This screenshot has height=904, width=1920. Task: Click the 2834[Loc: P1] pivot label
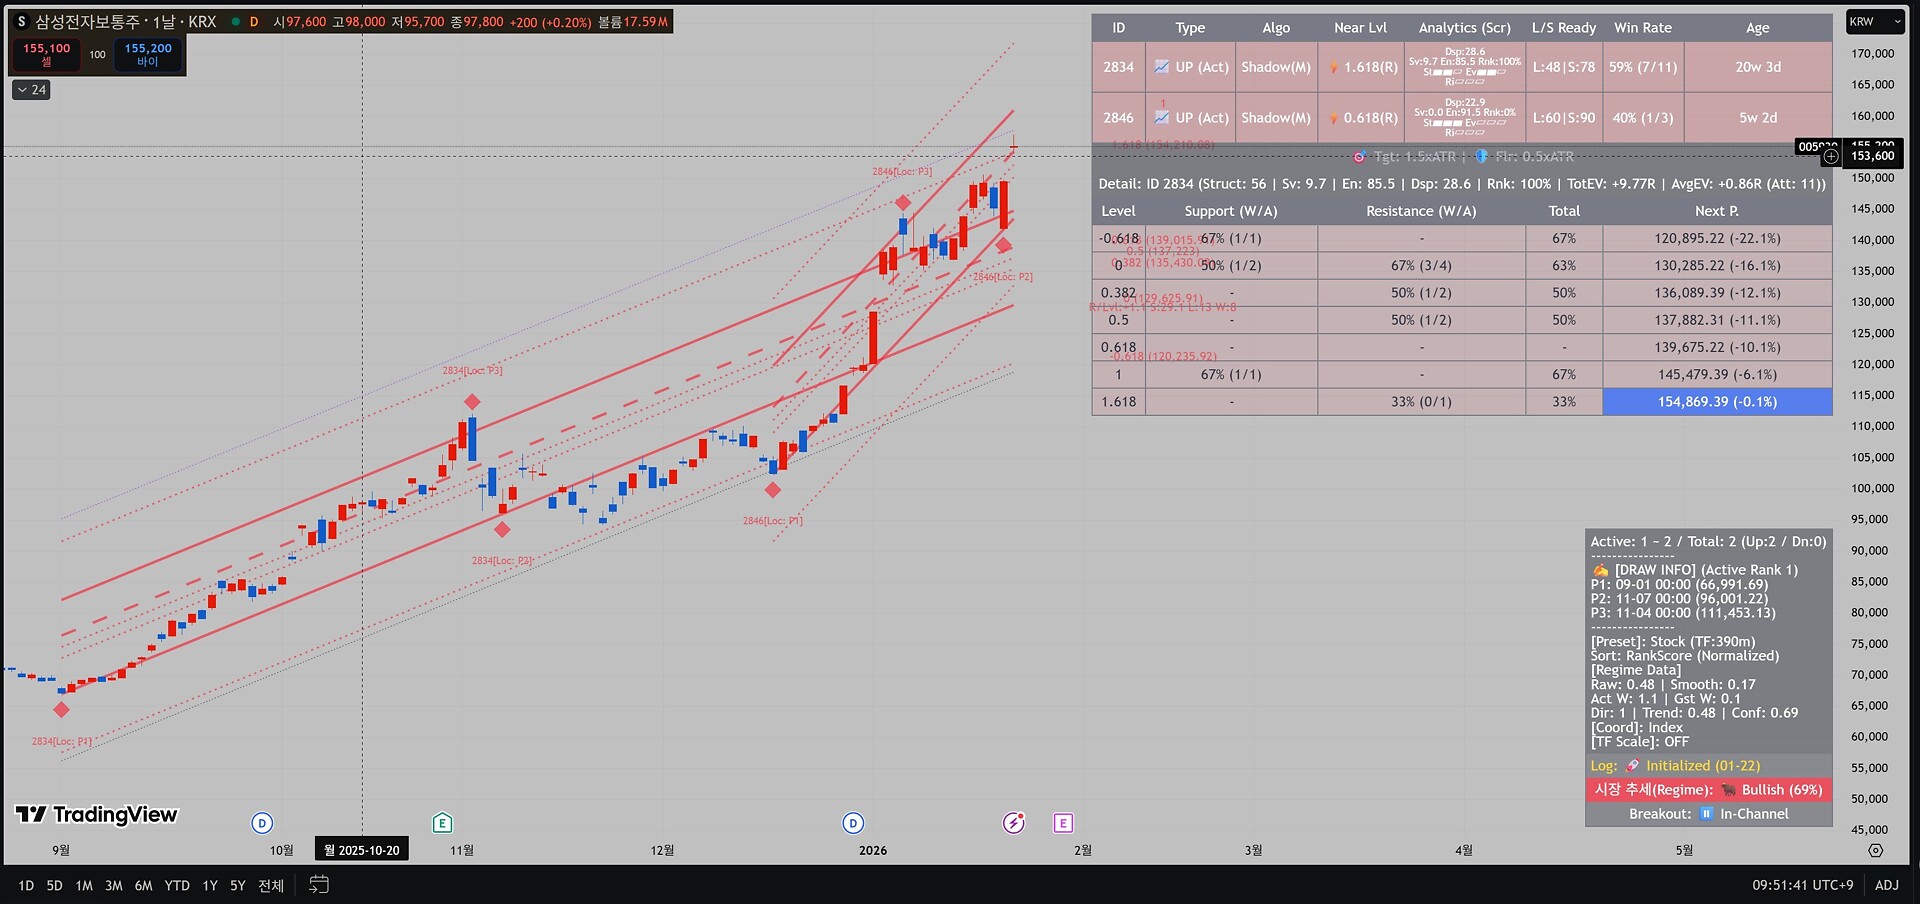pyautogui.click(x=61, y=742)
